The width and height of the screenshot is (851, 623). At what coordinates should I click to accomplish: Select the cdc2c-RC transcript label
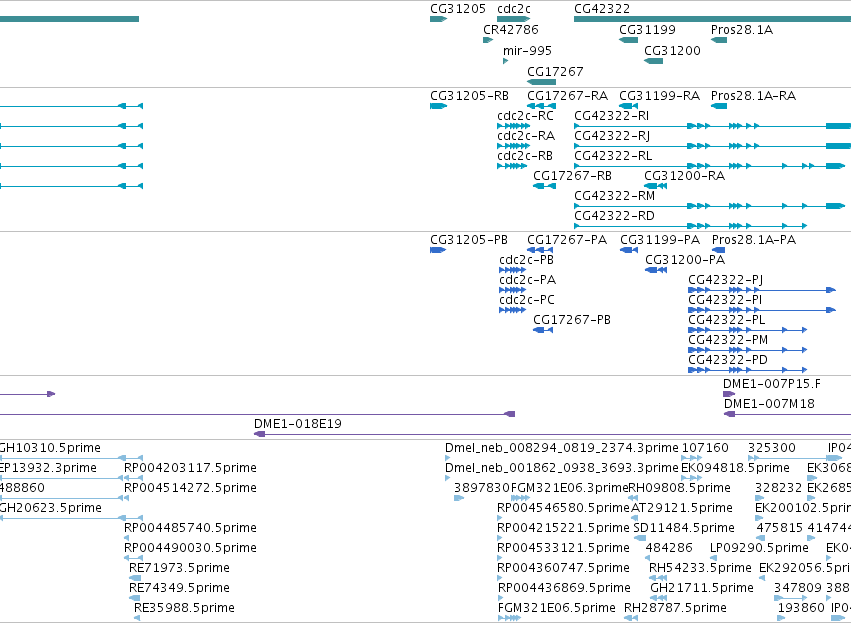pyautogui.click(x=525, y=116)
